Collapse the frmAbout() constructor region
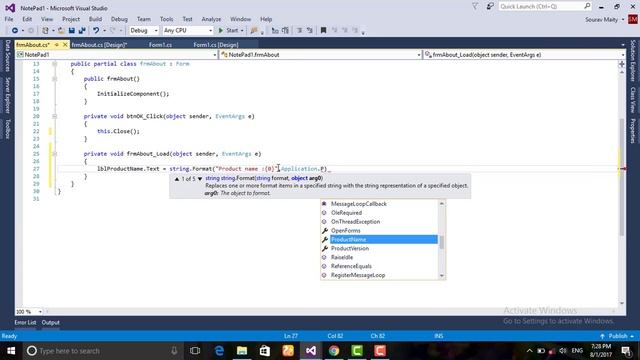The height and width of the screenshot is (360, 640). click(54, 79)
